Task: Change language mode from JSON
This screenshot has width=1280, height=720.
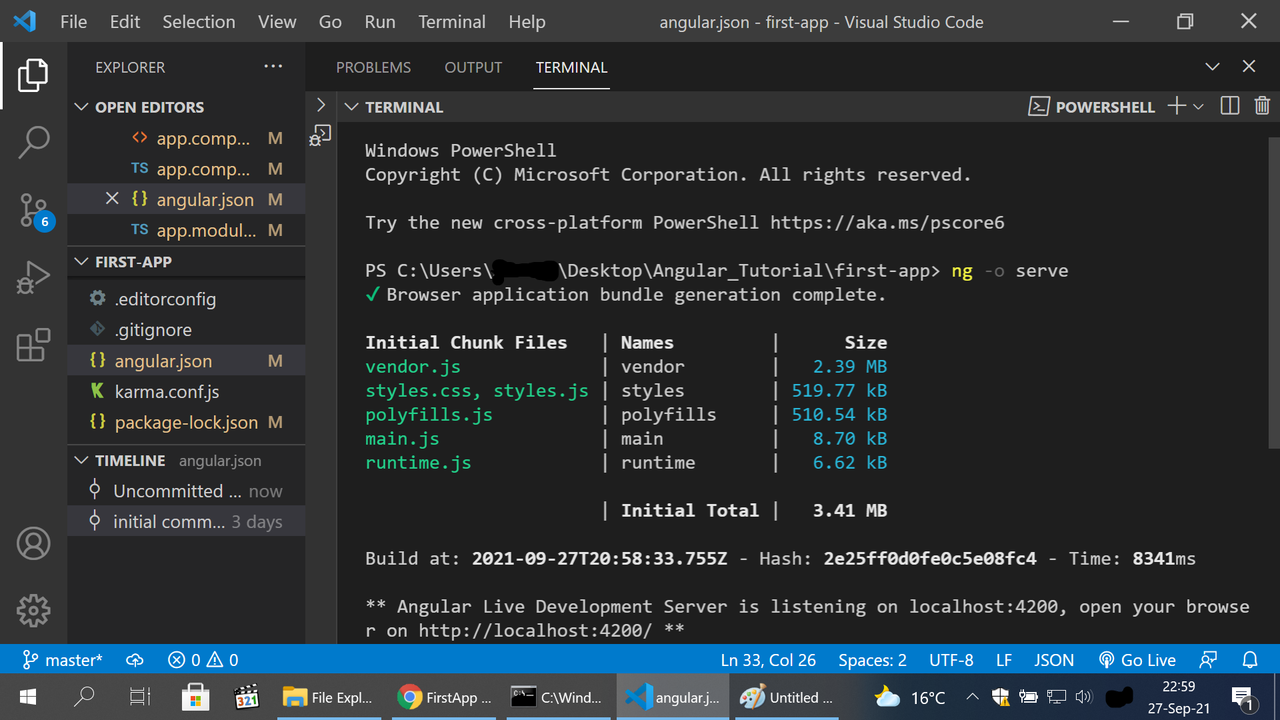Action: (1054, 660)
